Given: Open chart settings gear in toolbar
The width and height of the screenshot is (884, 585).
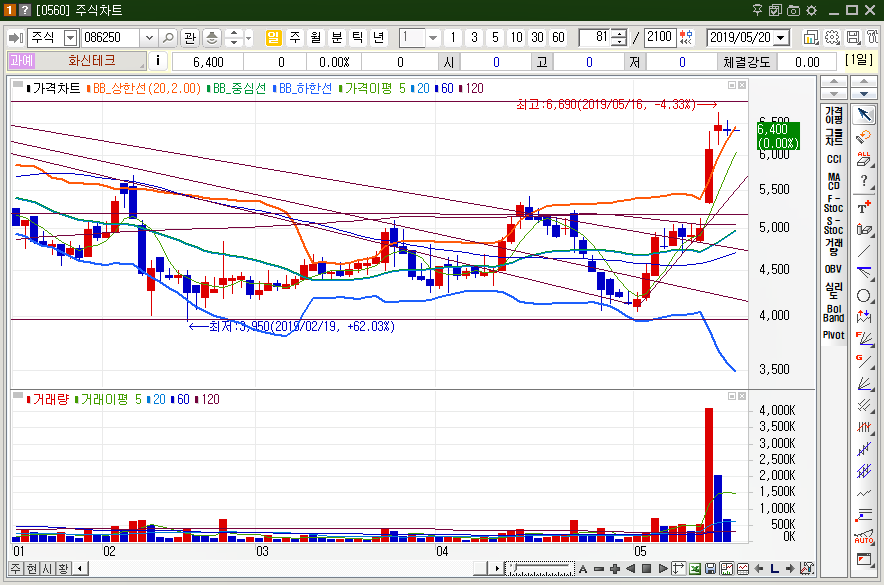Looking at the screenshot, I should (x=832, y=38).
